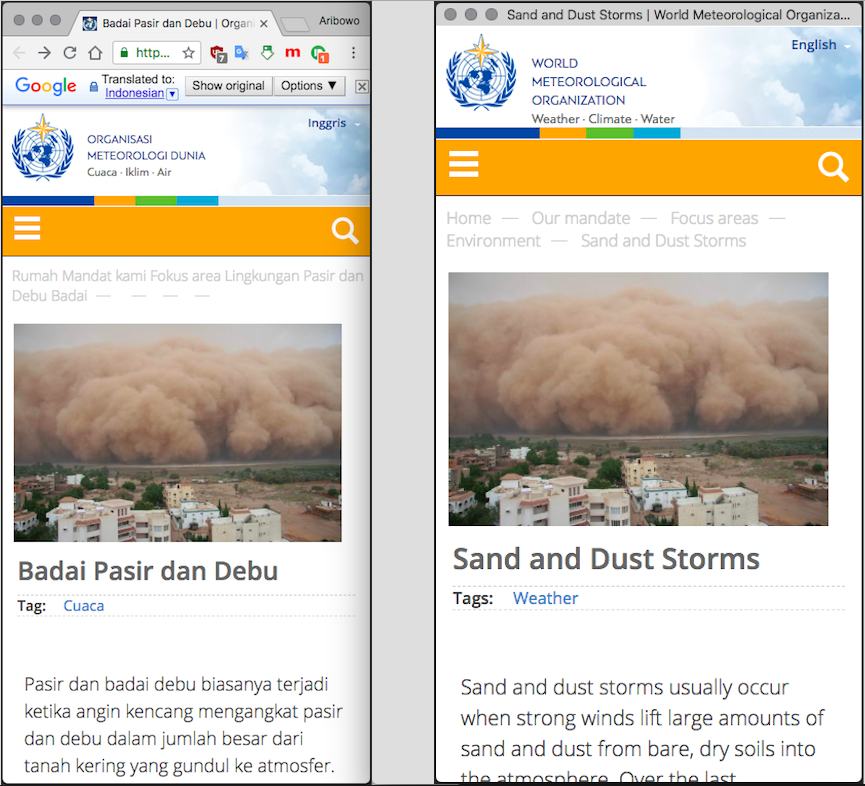Viewport: 865px width, 786px height.
Task: Open hamburger menu on the English page
Action: [x=464, y=164]
